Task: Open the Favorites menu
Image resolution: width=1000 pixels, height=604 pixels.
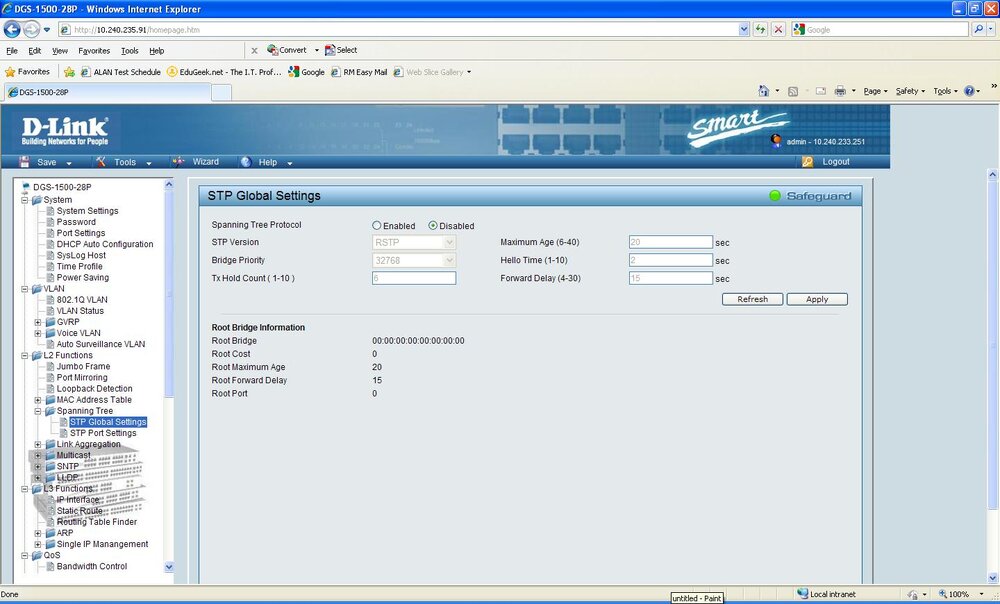Action: coord(94,50)
